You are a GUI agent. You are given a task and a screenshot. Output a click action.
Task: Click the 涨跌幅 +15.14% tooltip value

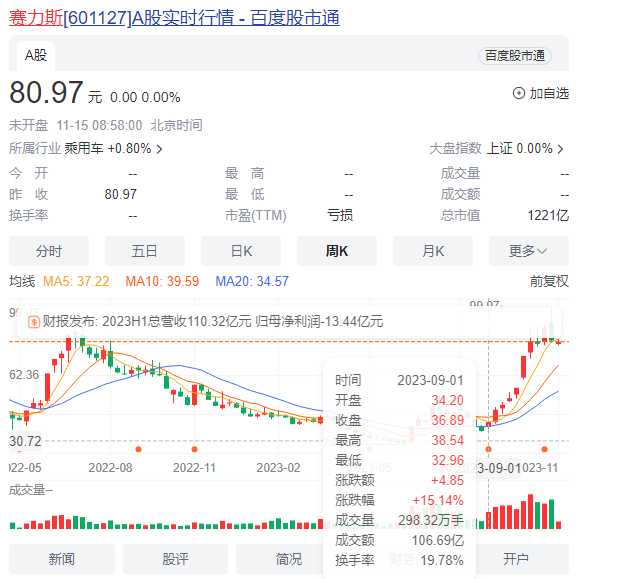[x=438, y=501]
